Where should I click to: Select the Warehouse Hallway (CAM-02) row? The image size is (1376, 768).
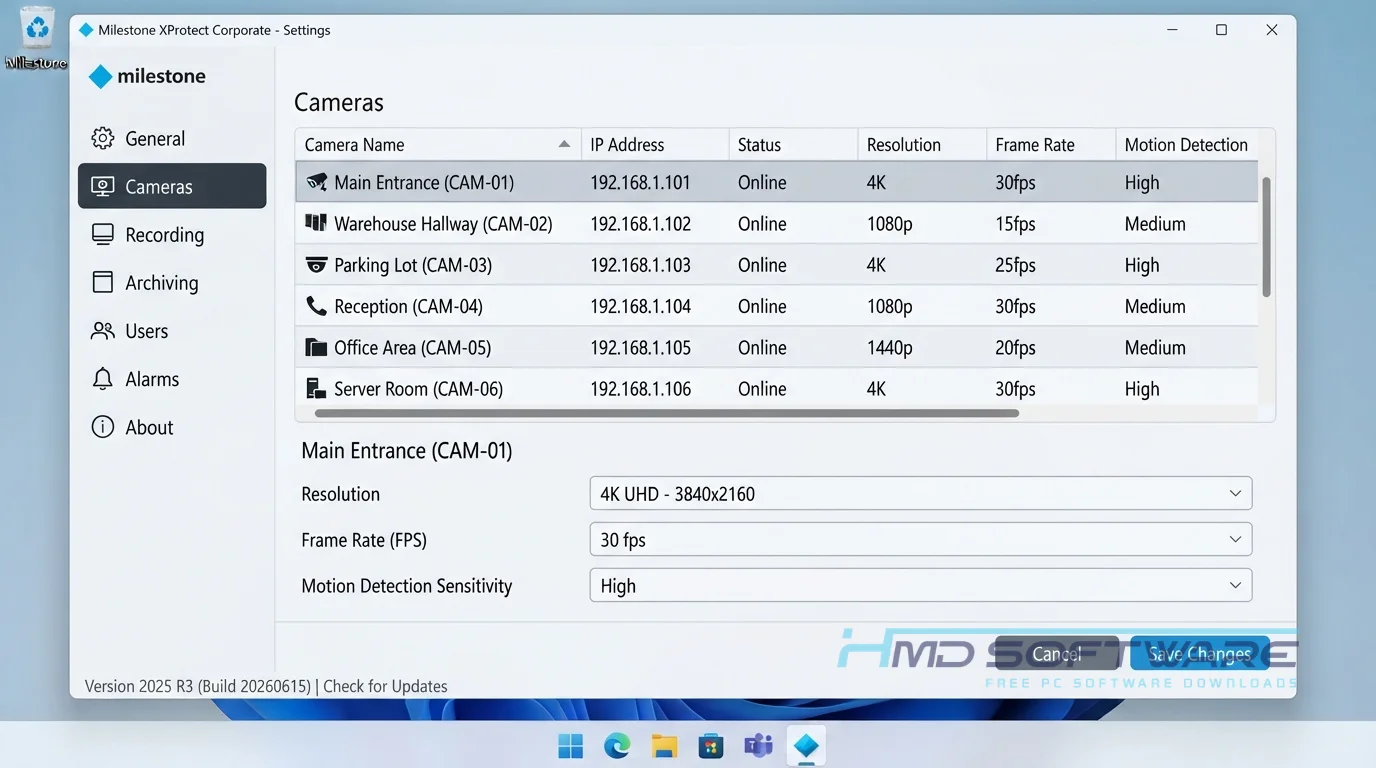pos(776,223)
